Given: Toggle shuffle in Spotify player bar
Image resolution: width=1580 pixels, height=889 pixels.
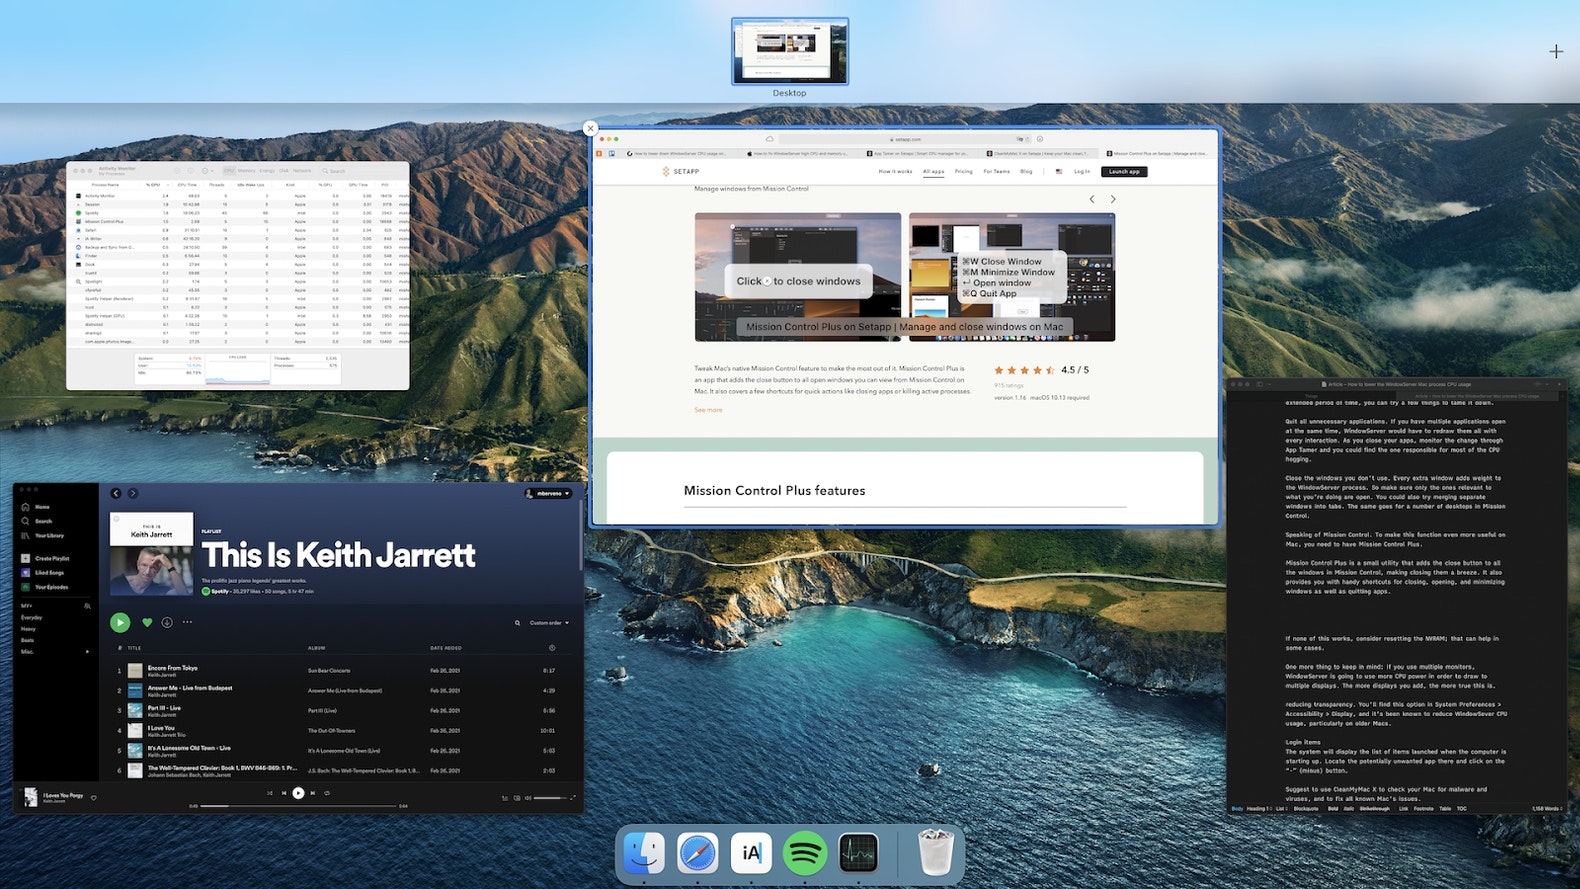Looking at the screenshot, I should pos(270,793).
